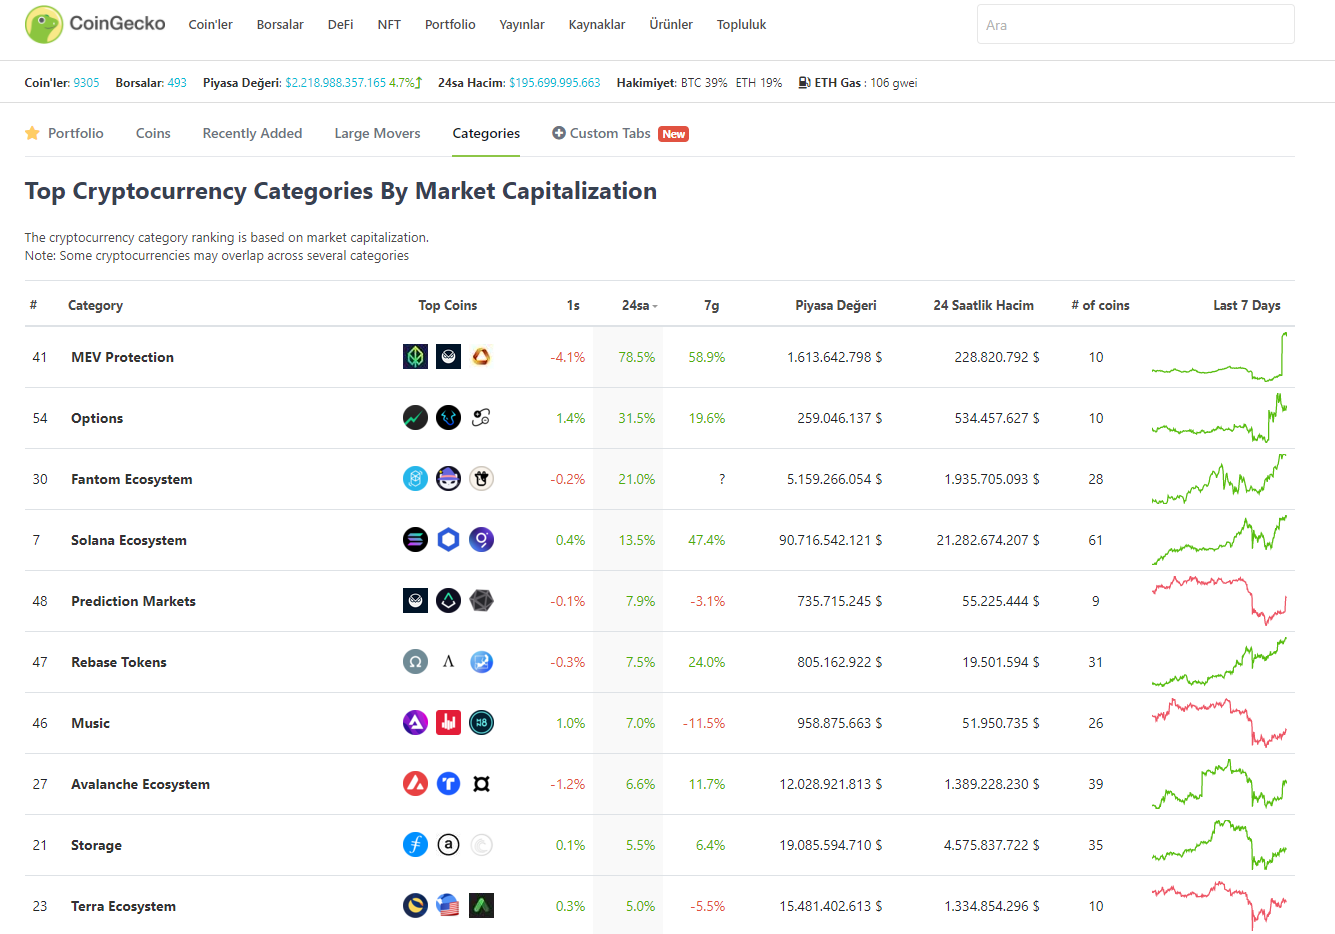Click Terra Luna icon in Terra Ecosystem row
The width and height of the screenshot is (1335, 934).
[415, 906]
